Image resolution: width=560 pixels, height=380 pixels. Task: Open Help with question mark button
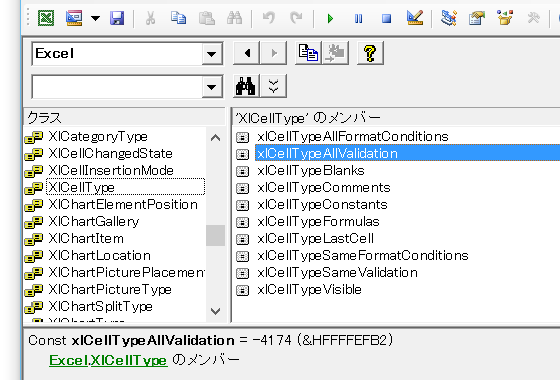[370, 53]
